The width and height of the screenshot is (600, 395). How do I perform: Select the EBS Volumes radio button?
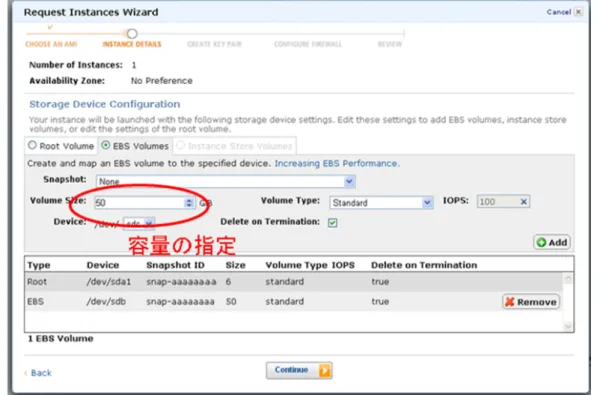tap(106, 145)
